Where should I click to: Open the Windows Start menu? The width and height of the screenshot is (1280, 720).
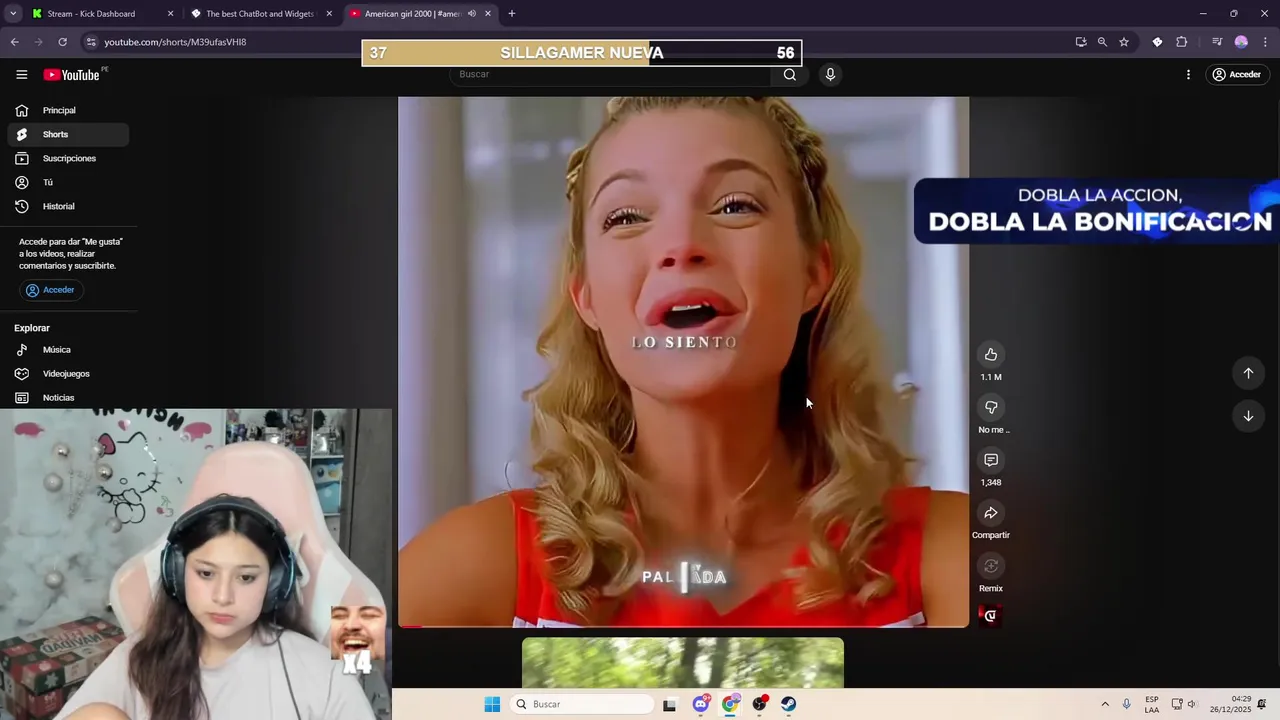492,704
